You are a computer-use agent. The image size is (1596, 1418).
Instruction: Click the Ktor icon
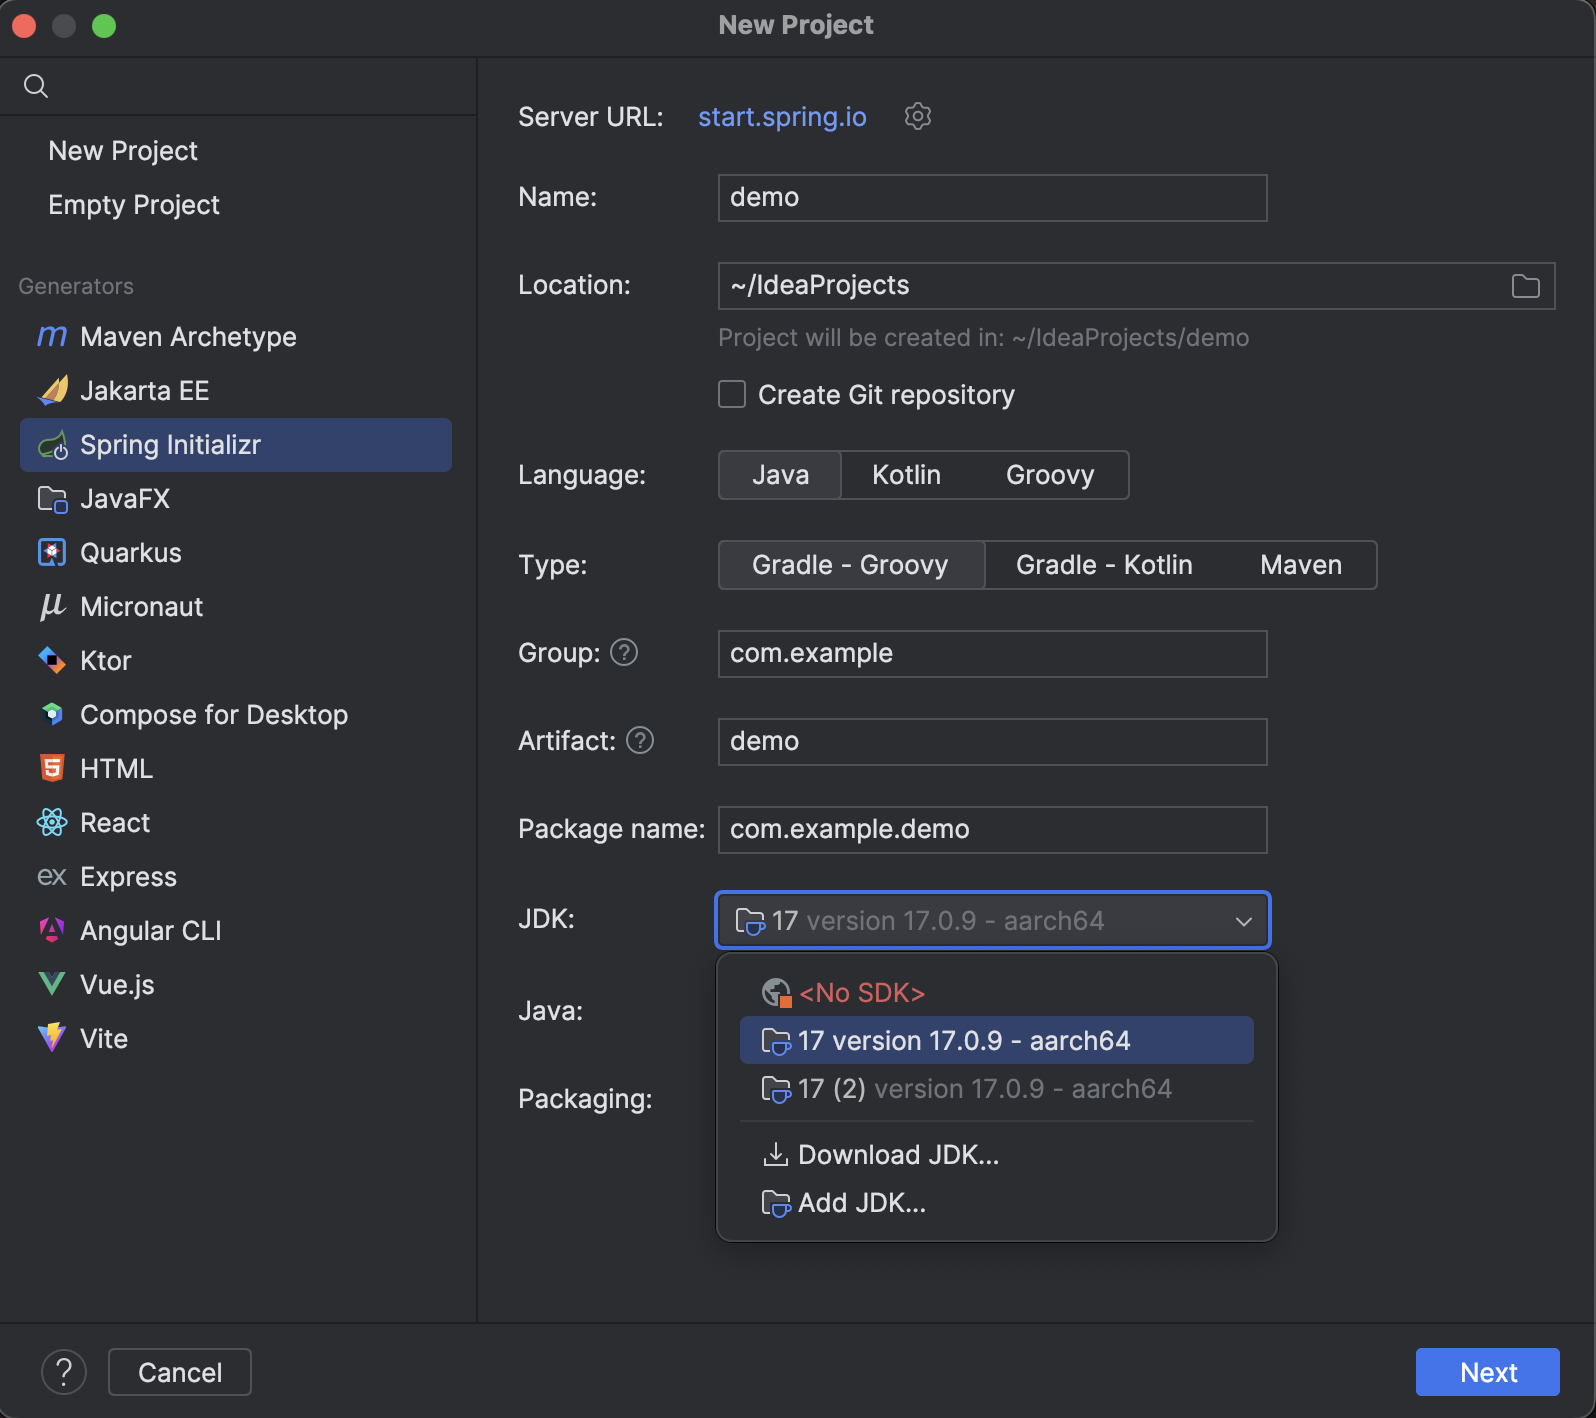coord(52,661)
